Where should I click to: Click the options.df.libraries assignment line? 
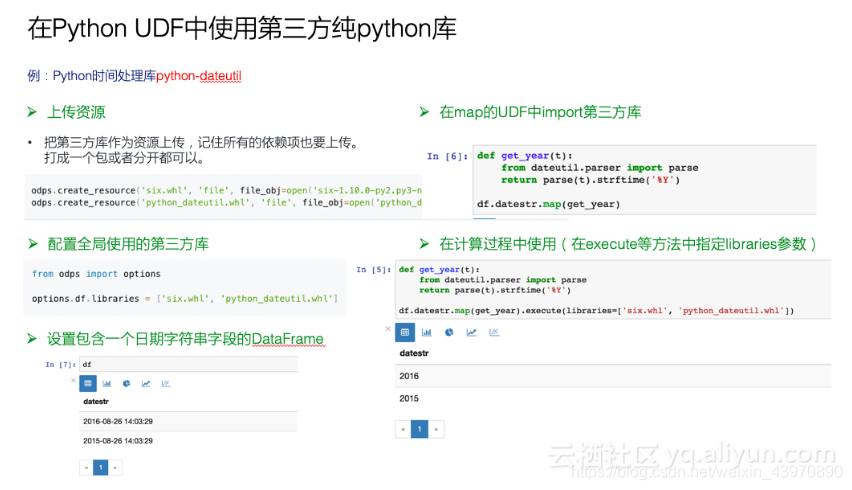pos(185,299)
